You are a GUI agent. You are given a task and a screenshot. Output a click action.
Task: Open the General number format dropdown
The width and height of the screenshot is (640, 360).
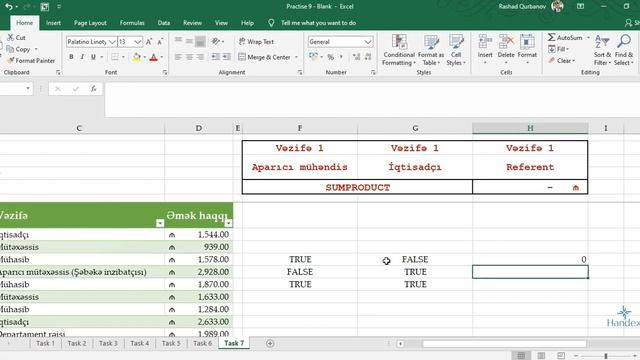tap(368, 42)
